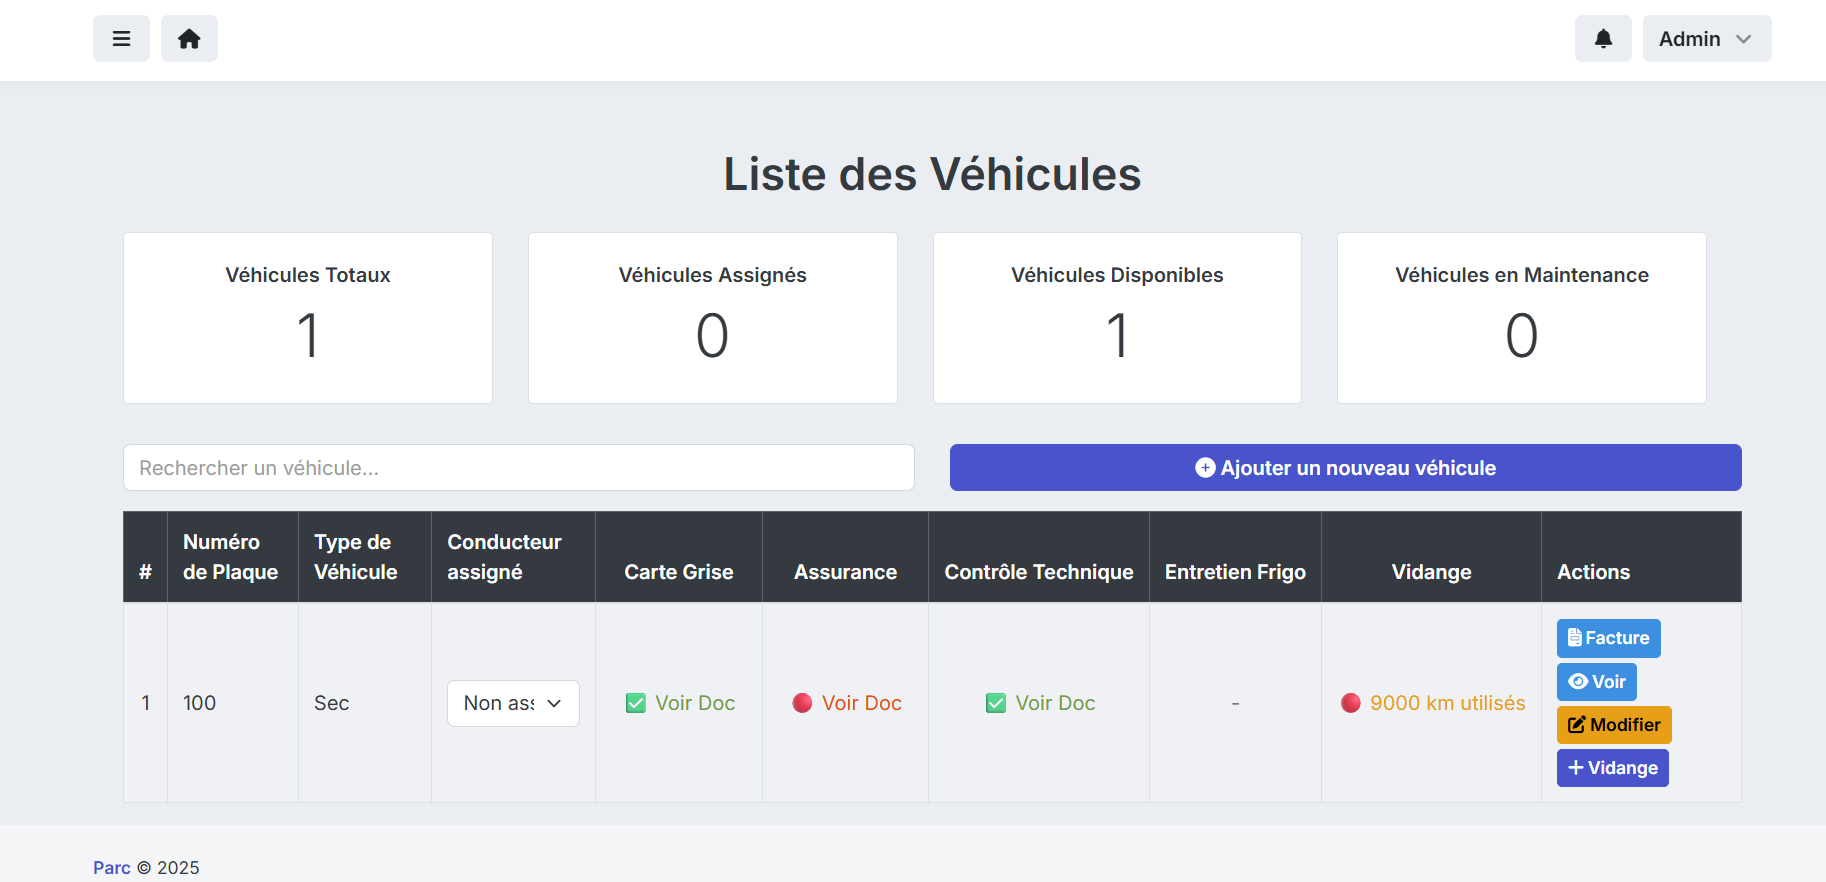Open the hamburger sidebar menu
1826x882 pixels.
121,39
